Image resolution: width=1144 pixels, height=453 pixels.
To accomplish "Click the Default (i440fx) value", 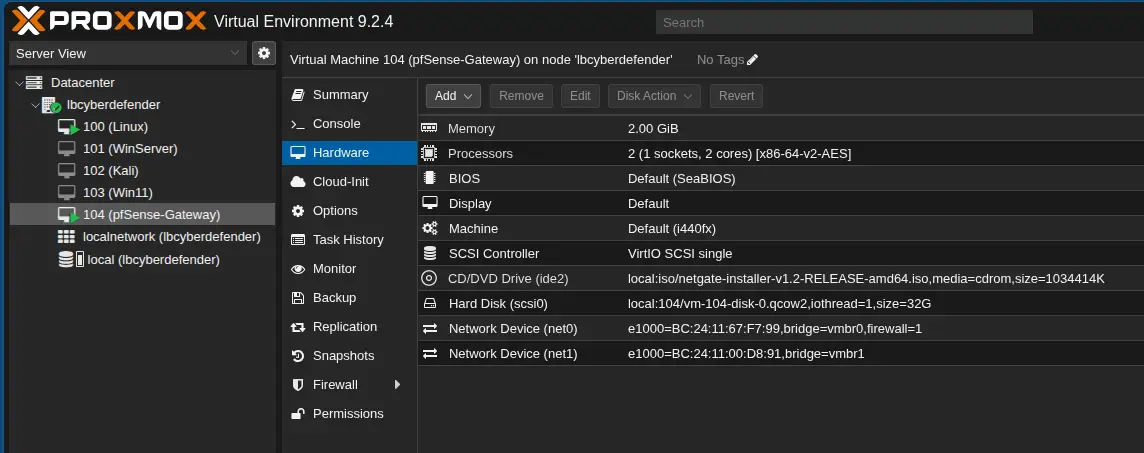I will click(x=672, y=228).
